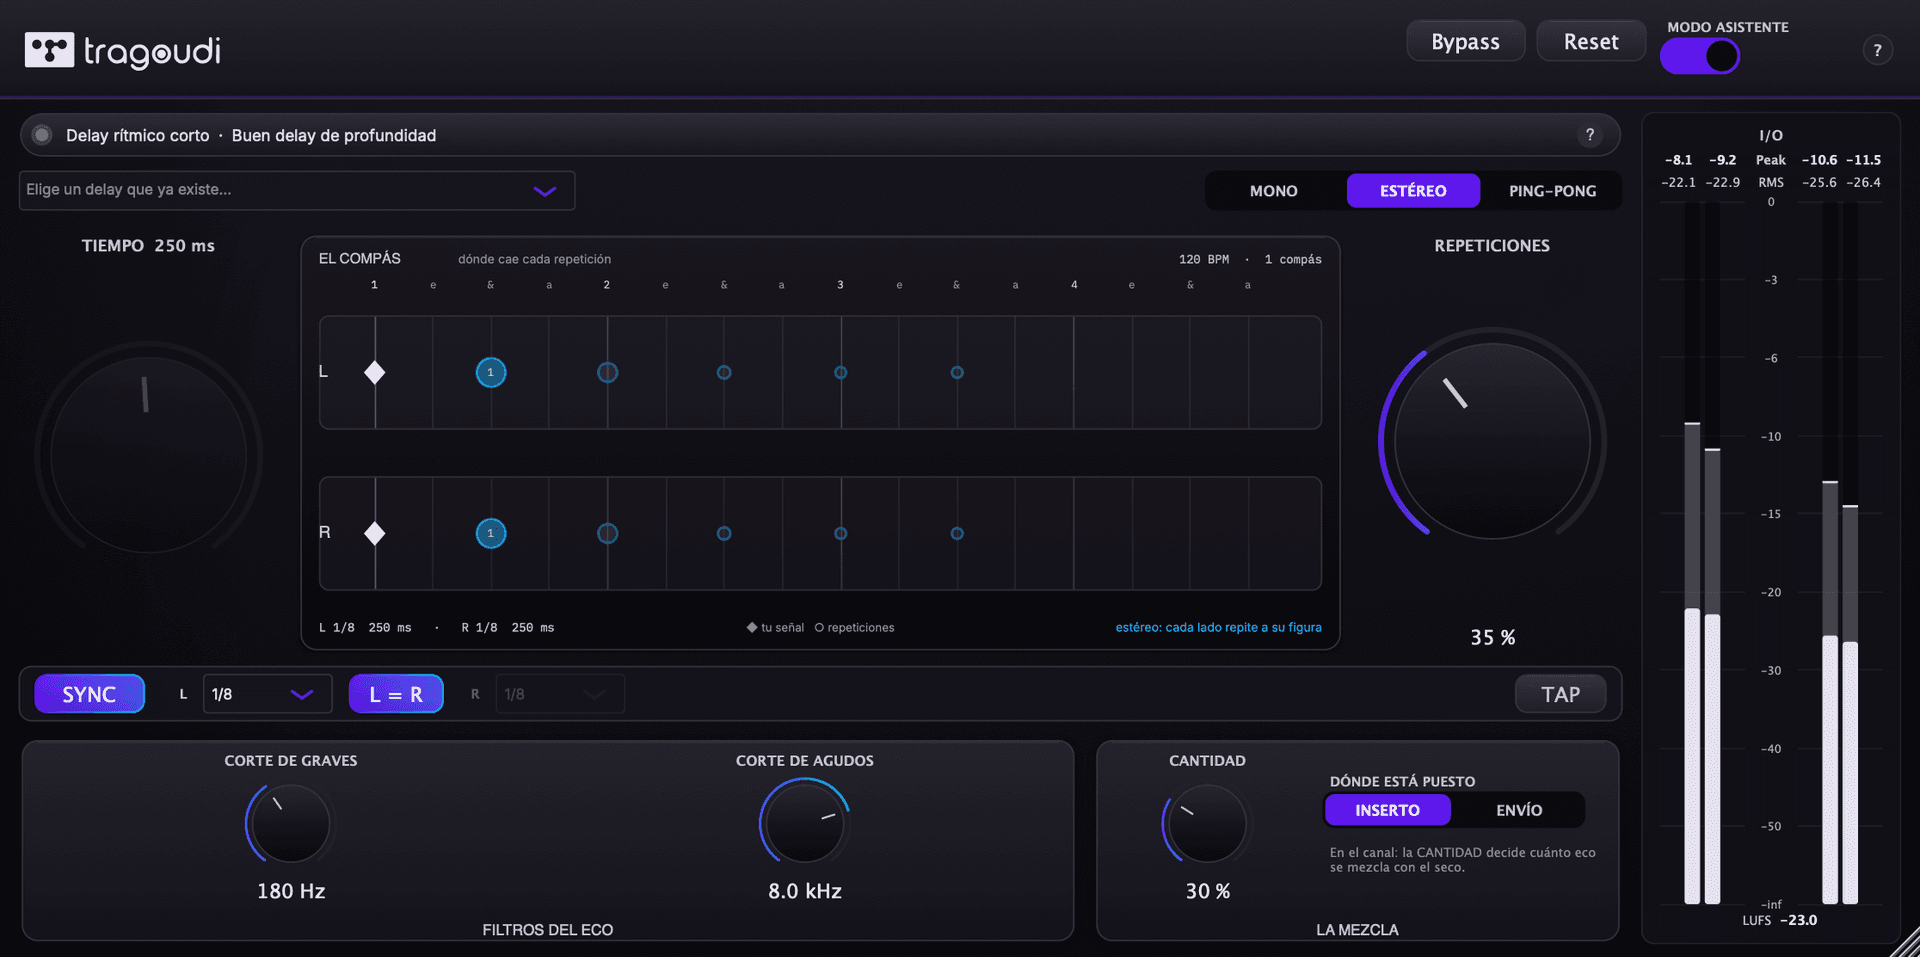
Task: Click the third repetition circle on L lane
Action: pos(724,372)
